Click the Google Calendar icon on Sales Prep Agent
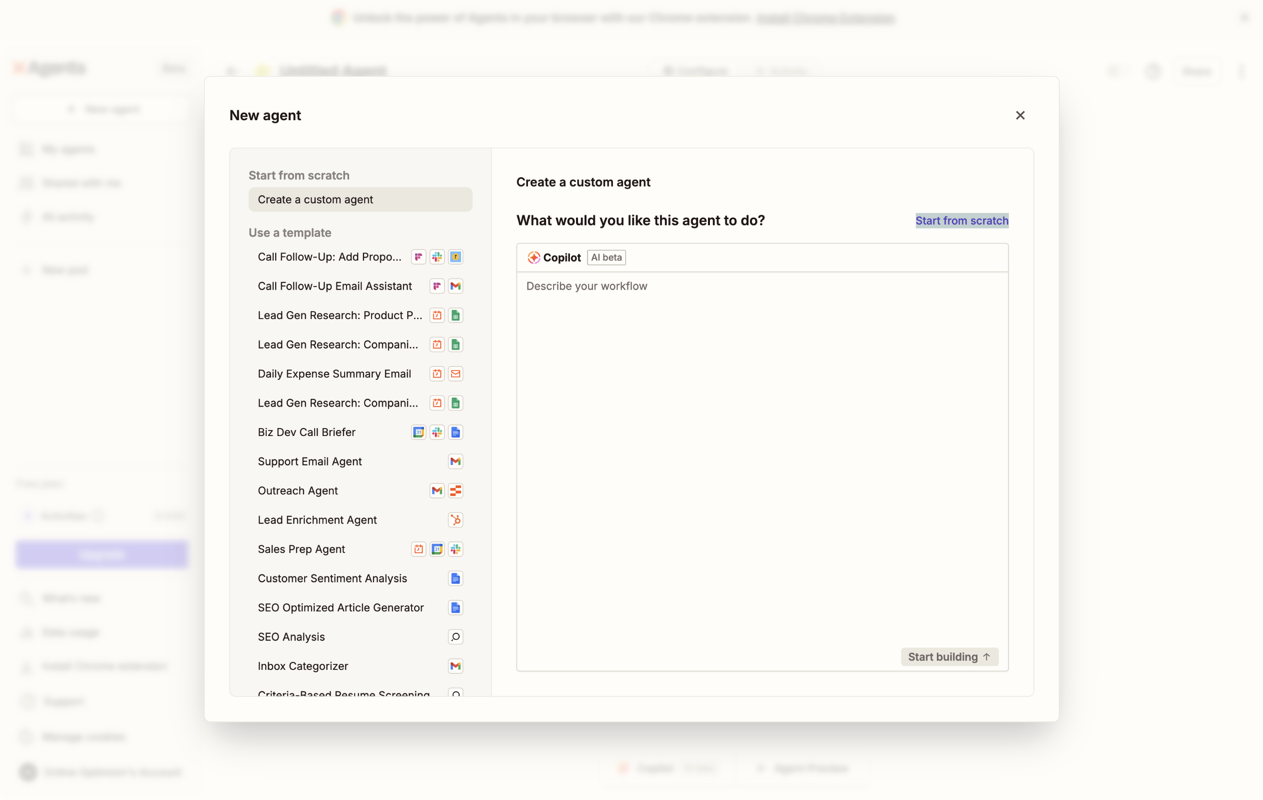This screenshot has height=800, width=1263. 437,549
